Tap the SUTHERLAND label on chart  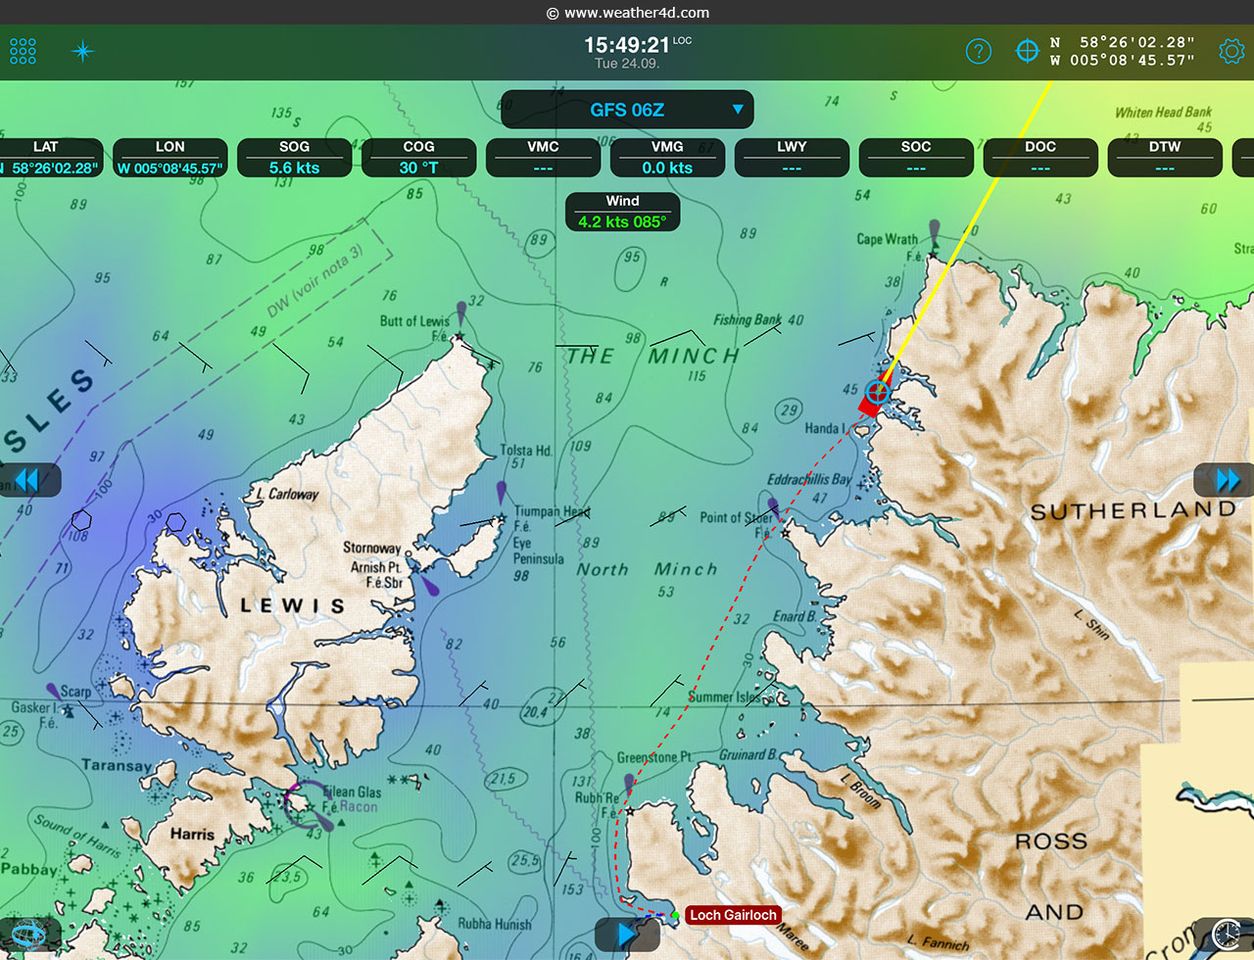(x=1133, y=511)
